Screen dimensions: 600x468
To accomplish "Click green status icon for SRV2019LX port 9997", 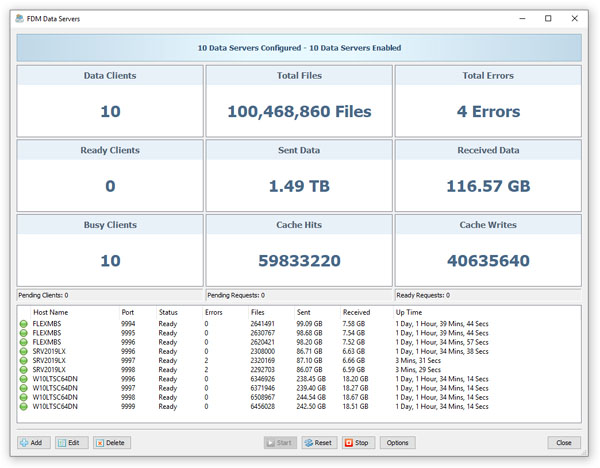I will [x=24, y=360].
